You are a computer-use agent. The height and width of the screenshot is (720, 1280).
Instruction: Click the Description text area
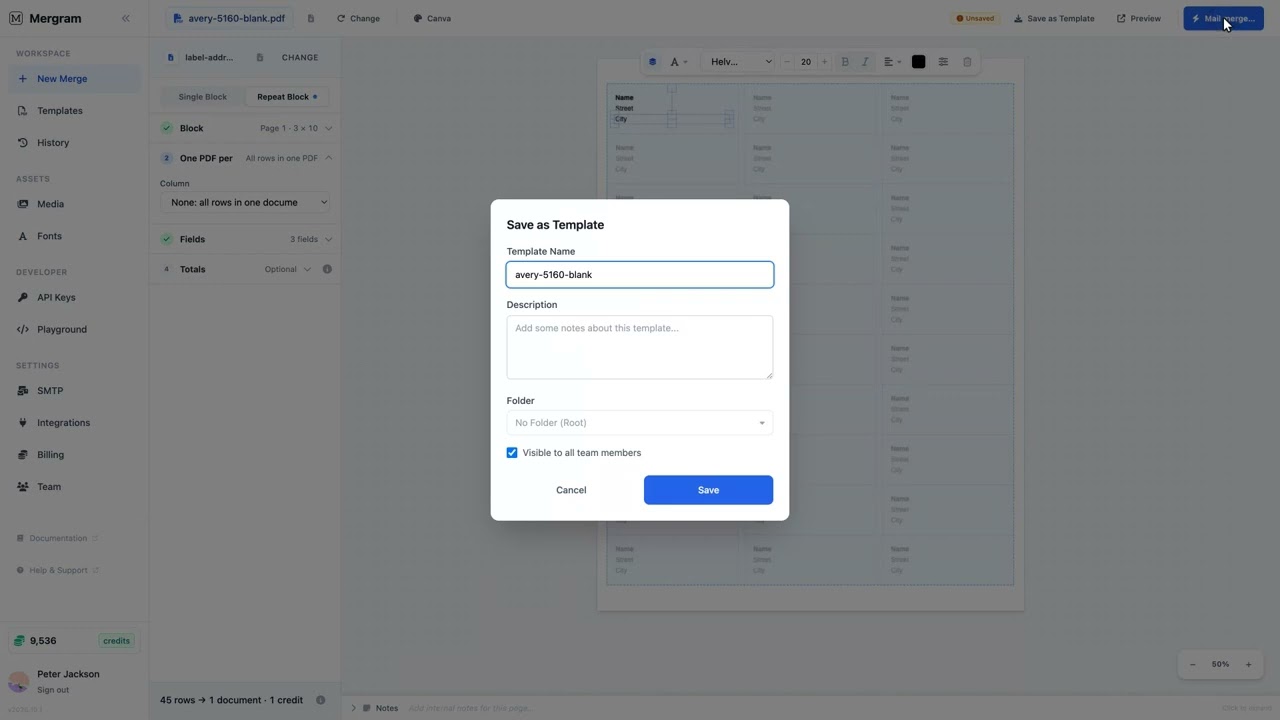[640, 347]
